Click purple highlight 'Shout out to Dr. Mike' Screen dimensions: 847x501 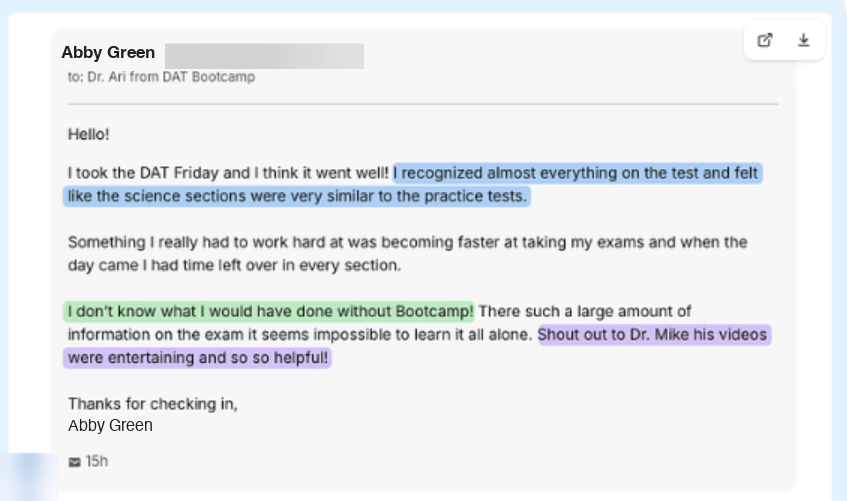(654, 335)
